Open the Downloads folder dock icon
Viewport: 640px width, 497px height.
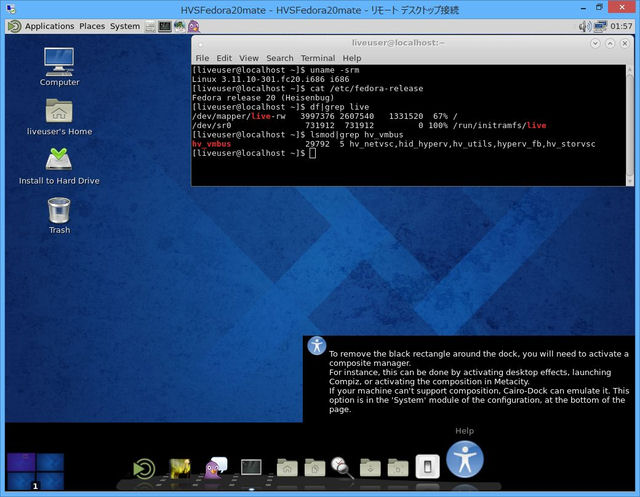[370, 467]
